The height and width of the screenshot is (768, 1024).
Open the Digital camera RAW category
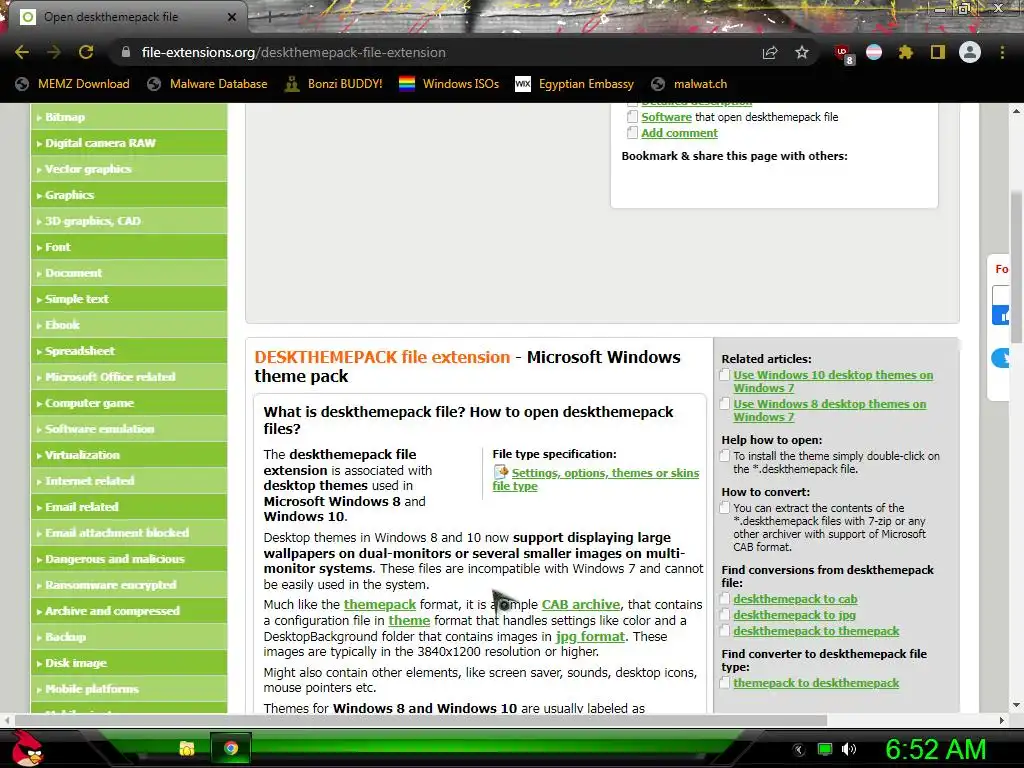(129, 143)
